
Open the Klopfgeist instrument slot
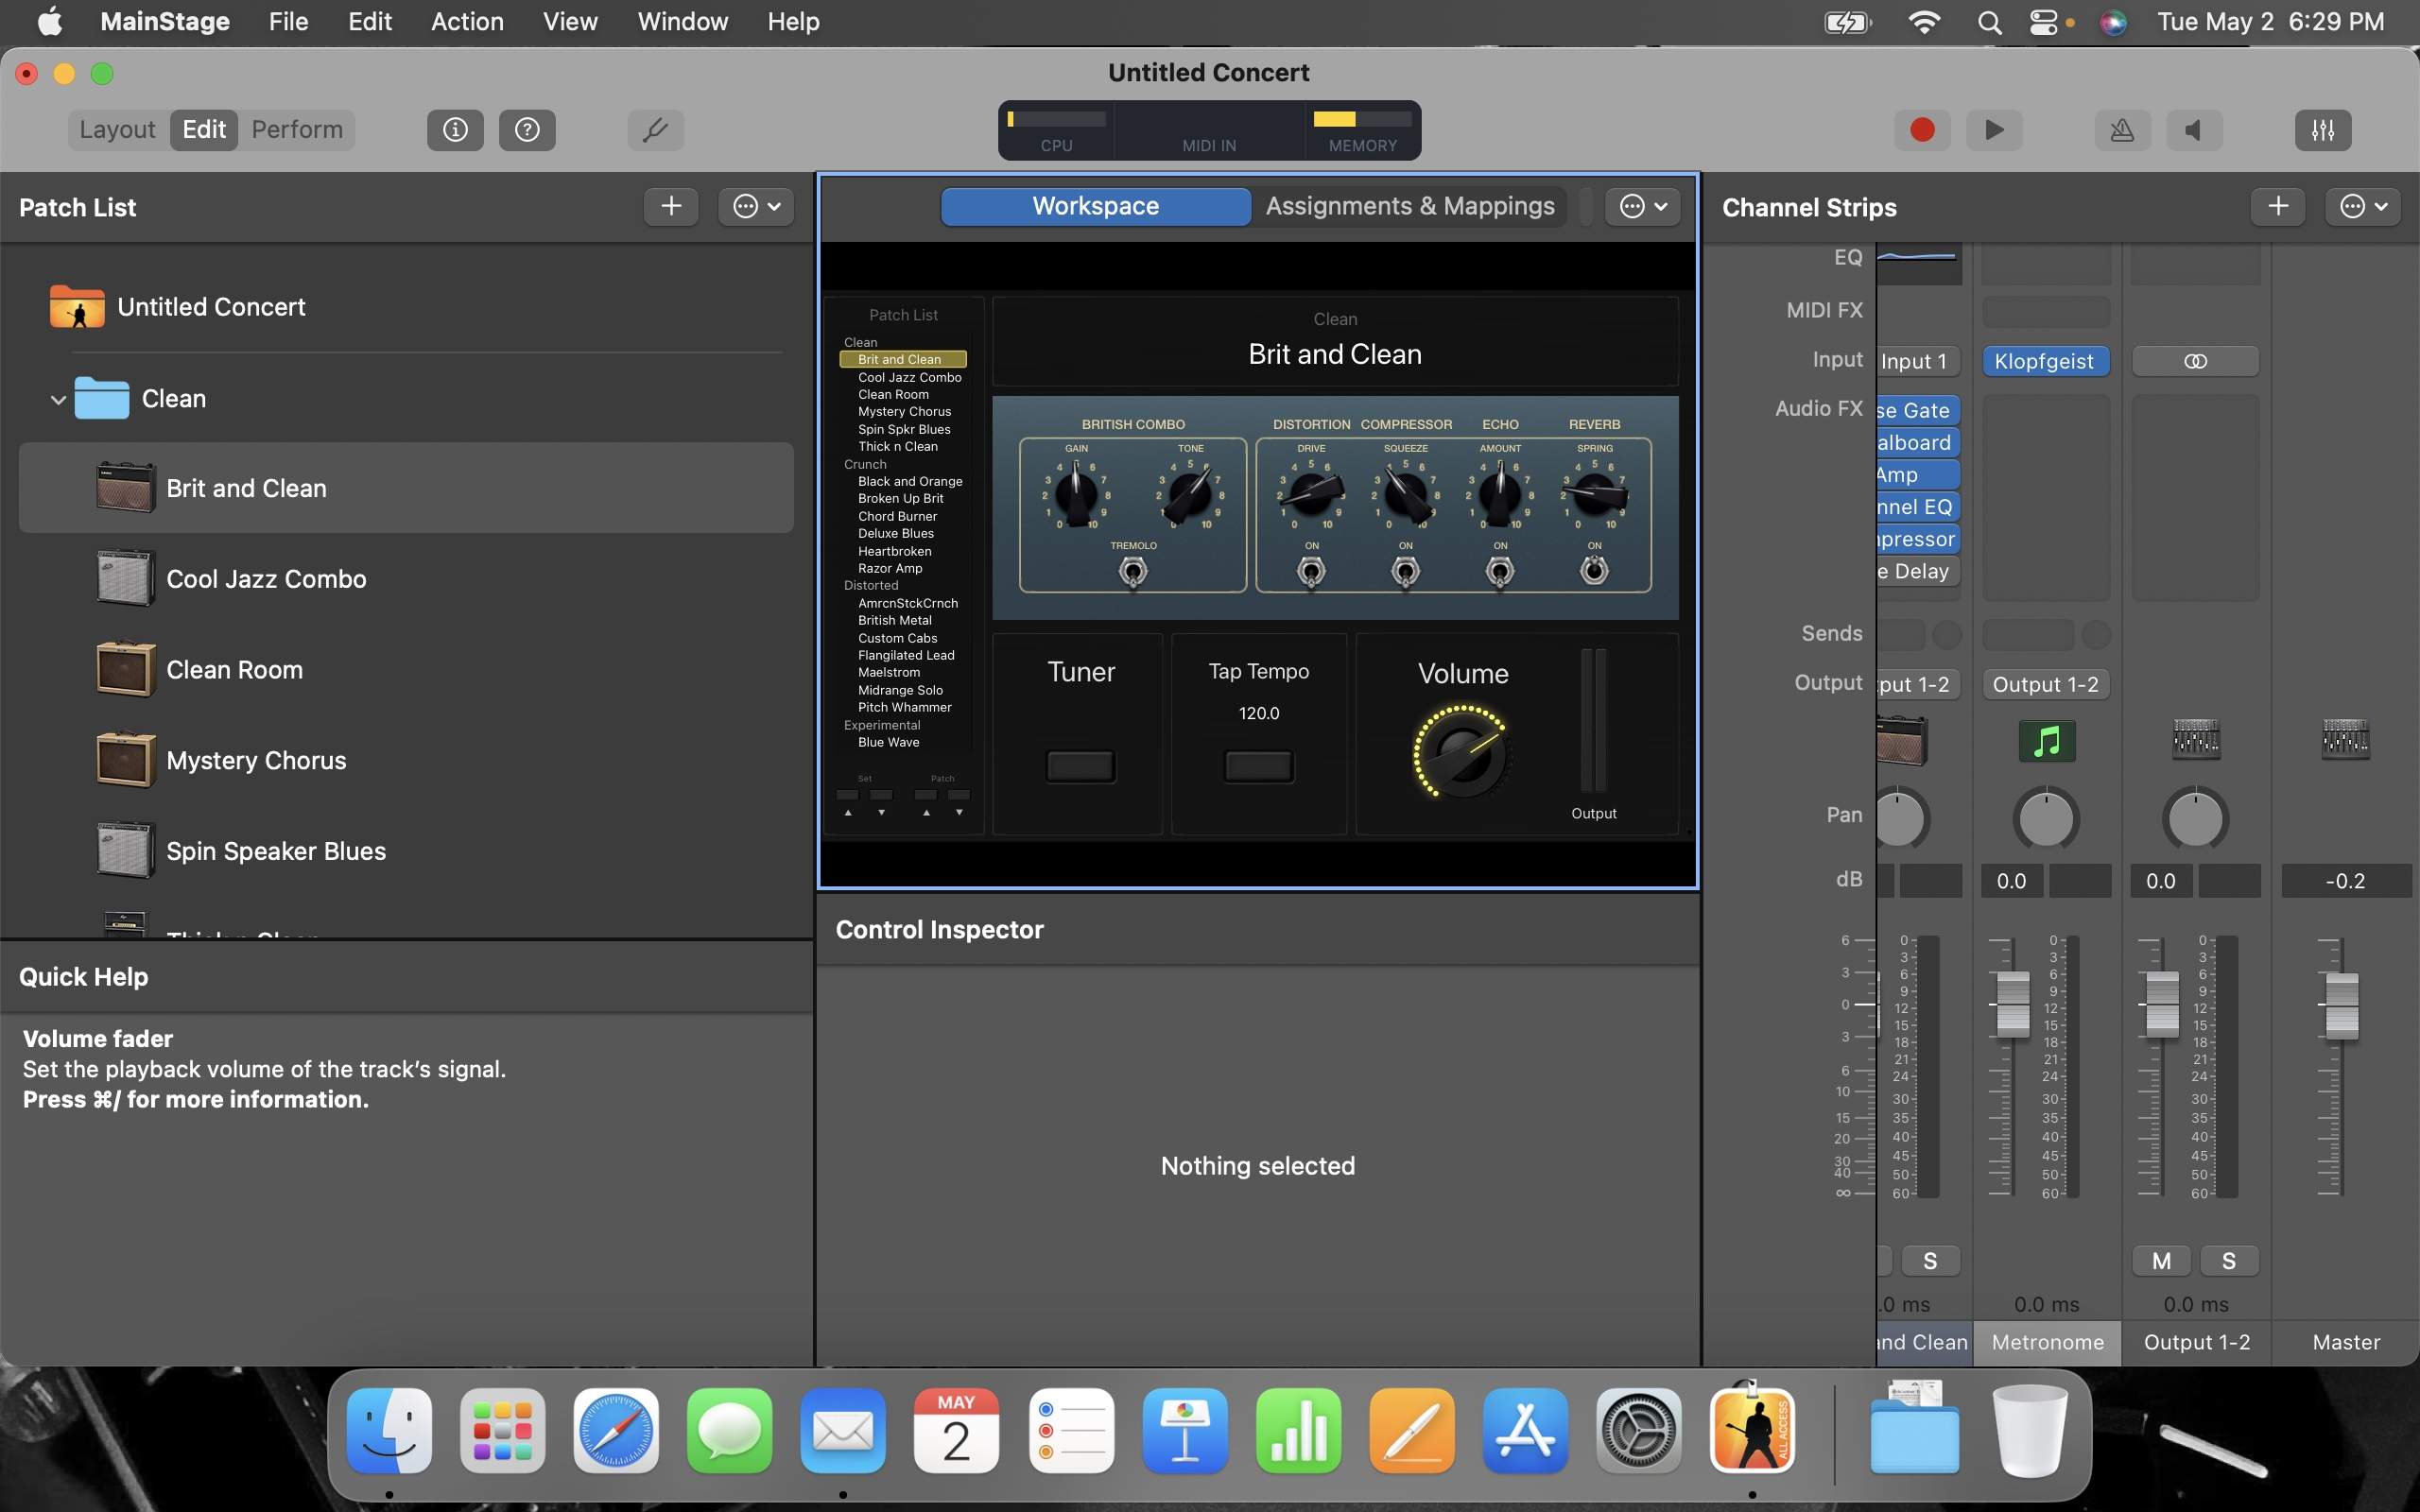click(2045, 361)
